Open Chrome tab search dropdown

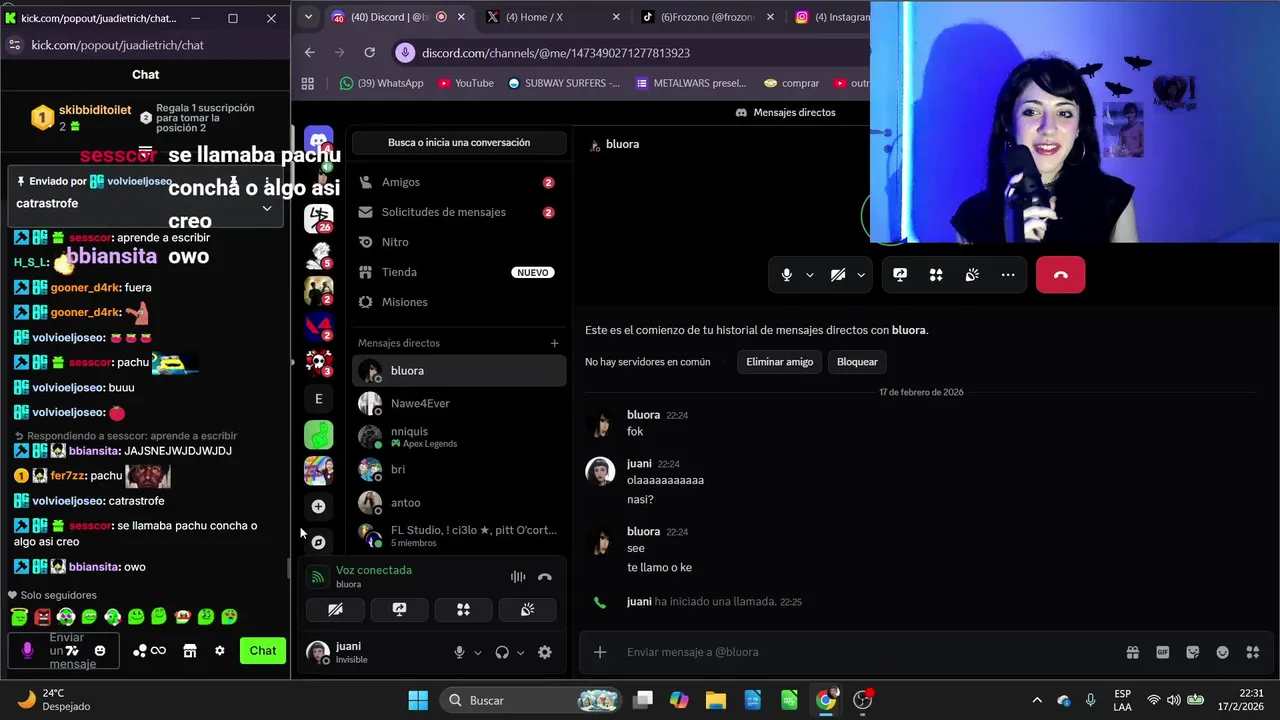click(308, 17)
